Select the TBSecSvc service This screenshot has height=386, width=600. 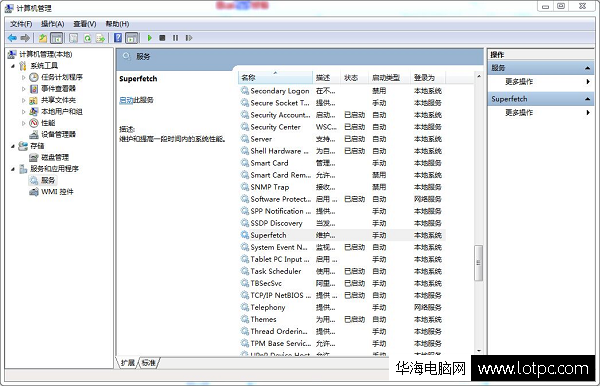coord(342,283)
